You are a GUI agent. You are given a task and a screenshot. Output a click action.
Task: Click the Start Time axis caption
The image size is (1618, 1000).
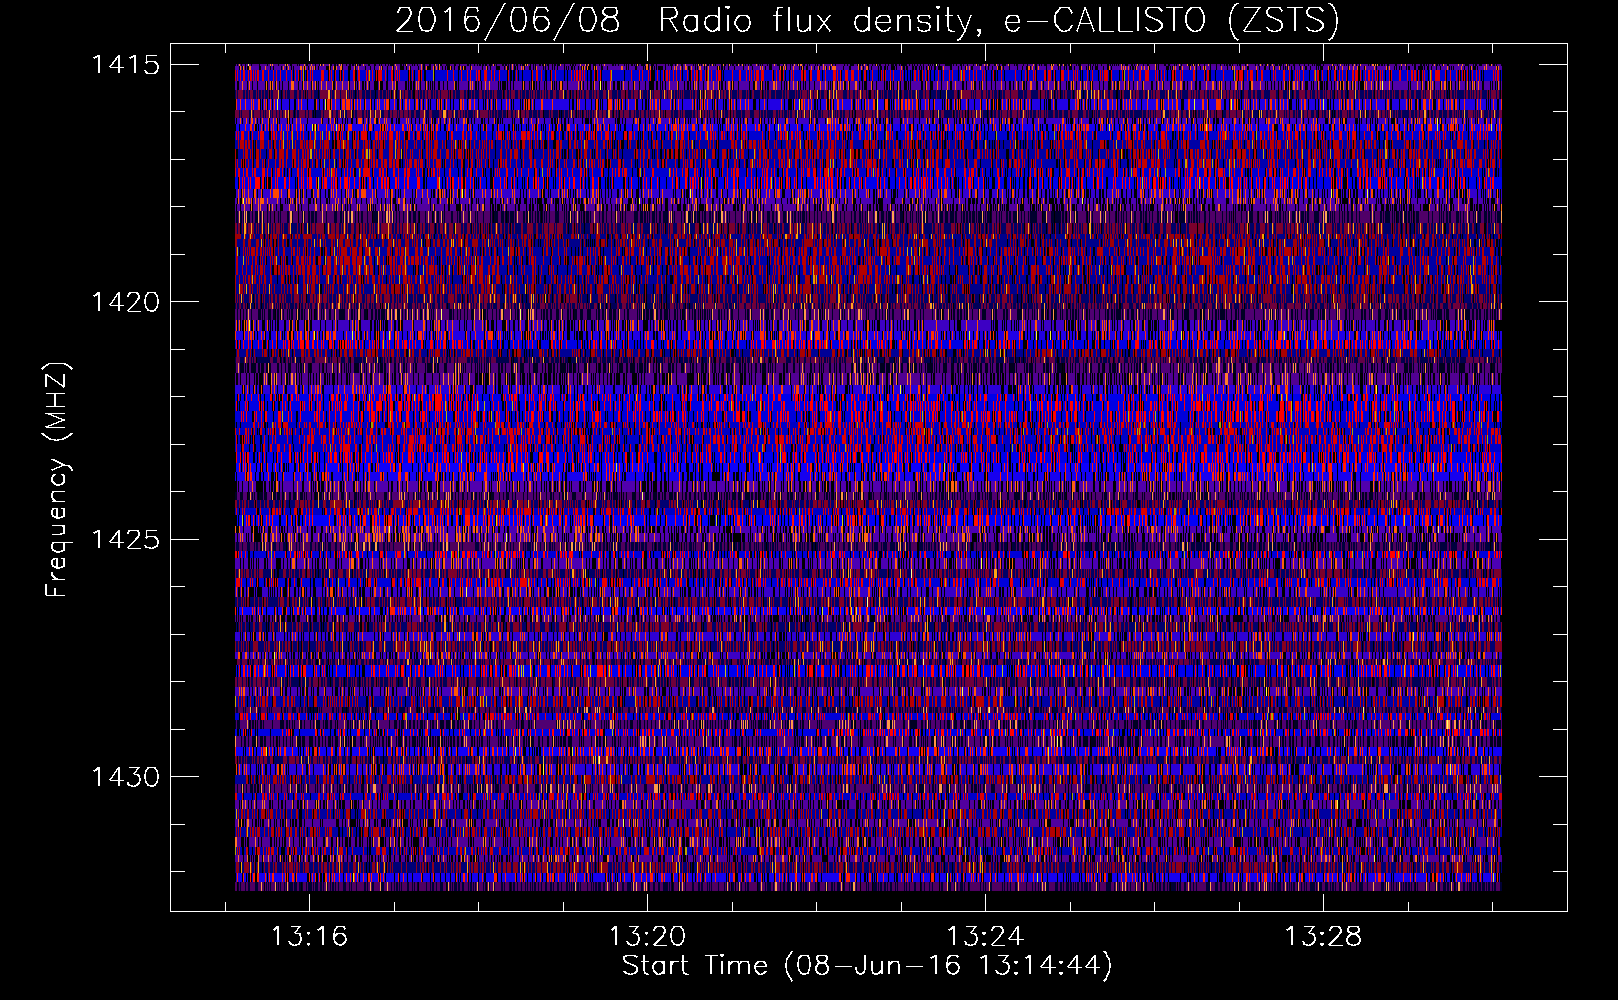point(867,967)
